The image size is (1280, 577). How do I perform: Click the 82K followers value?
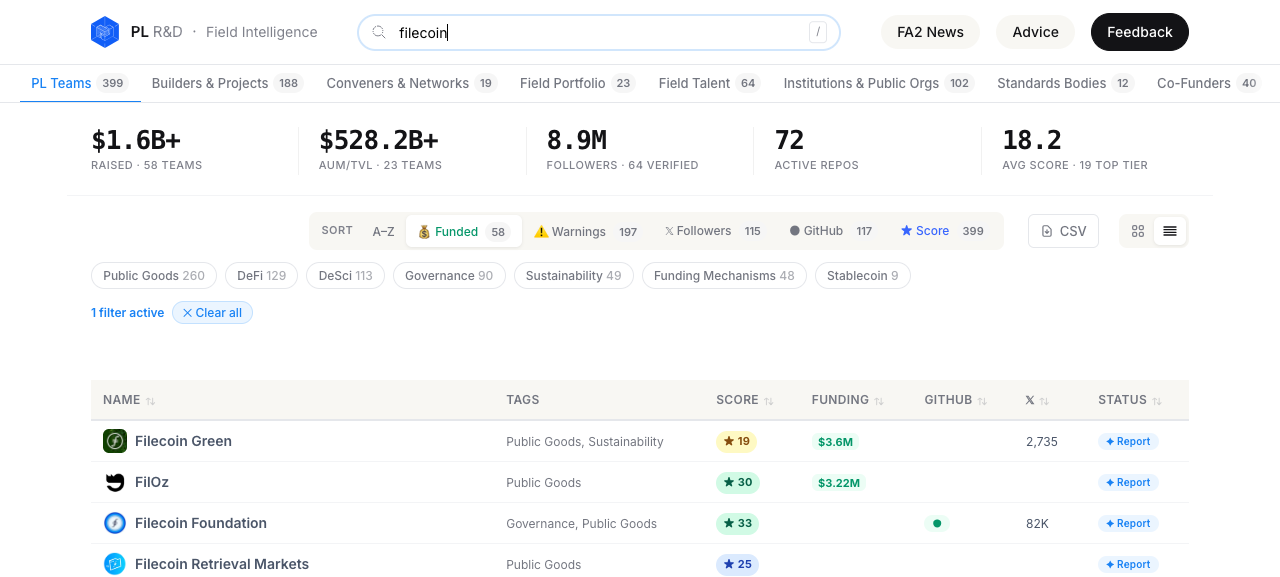(1037, 523)
